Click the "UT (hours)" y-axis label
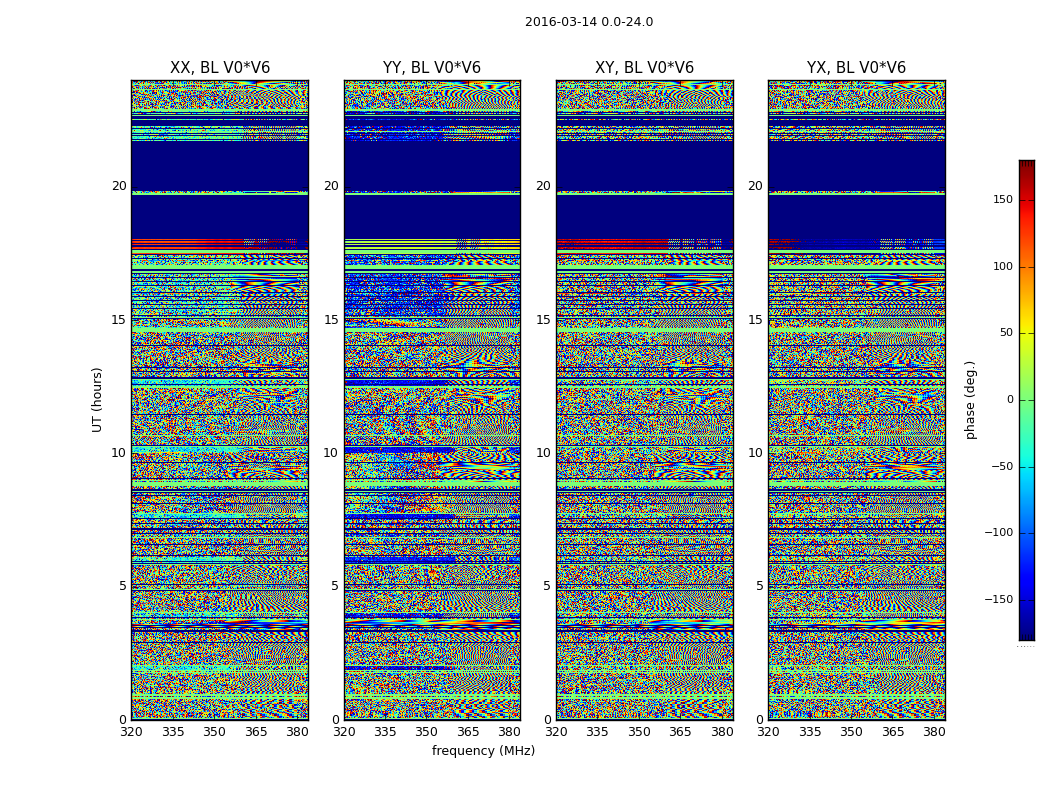 (x=98, y=400)
